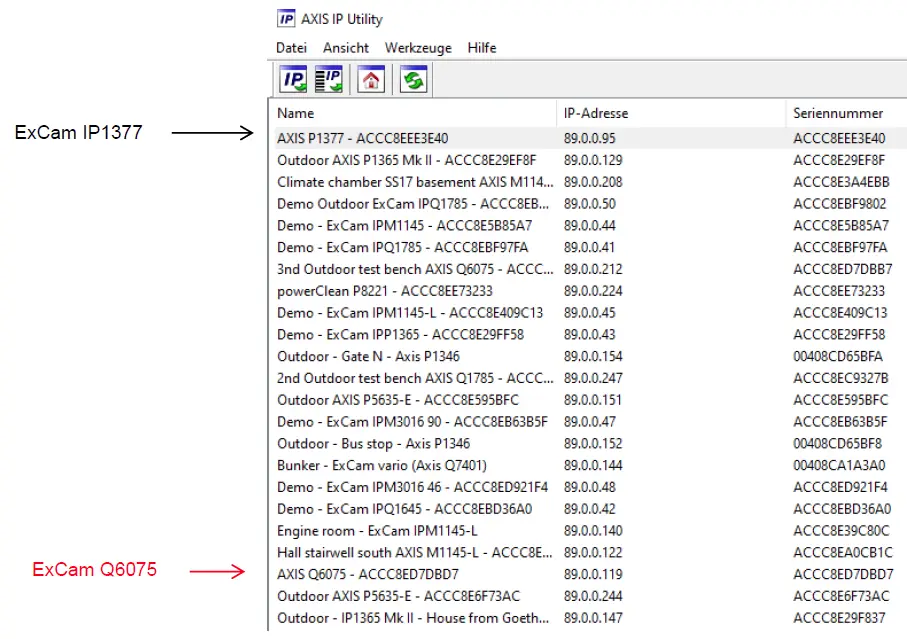Select Demo - ExCam IPQ1645 row

pyautogui.click(x=589, y=509)
